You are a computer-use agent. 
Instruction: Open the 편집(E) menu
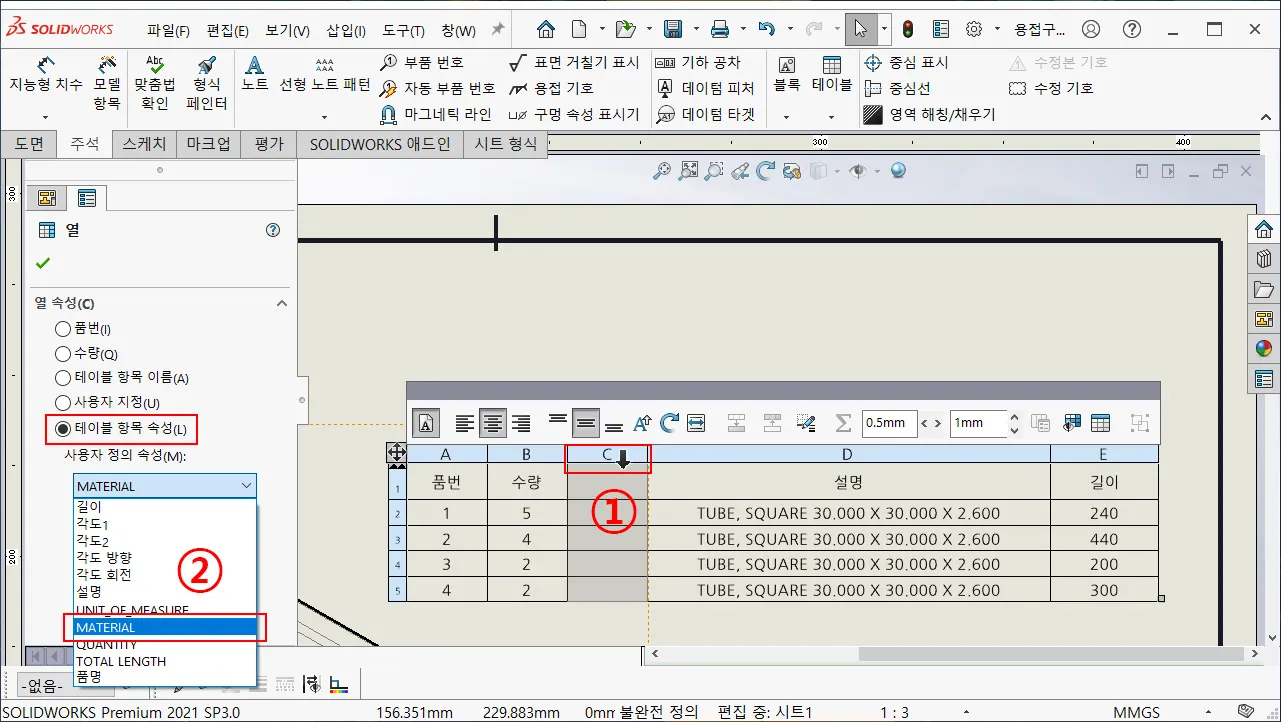(228, 30)
